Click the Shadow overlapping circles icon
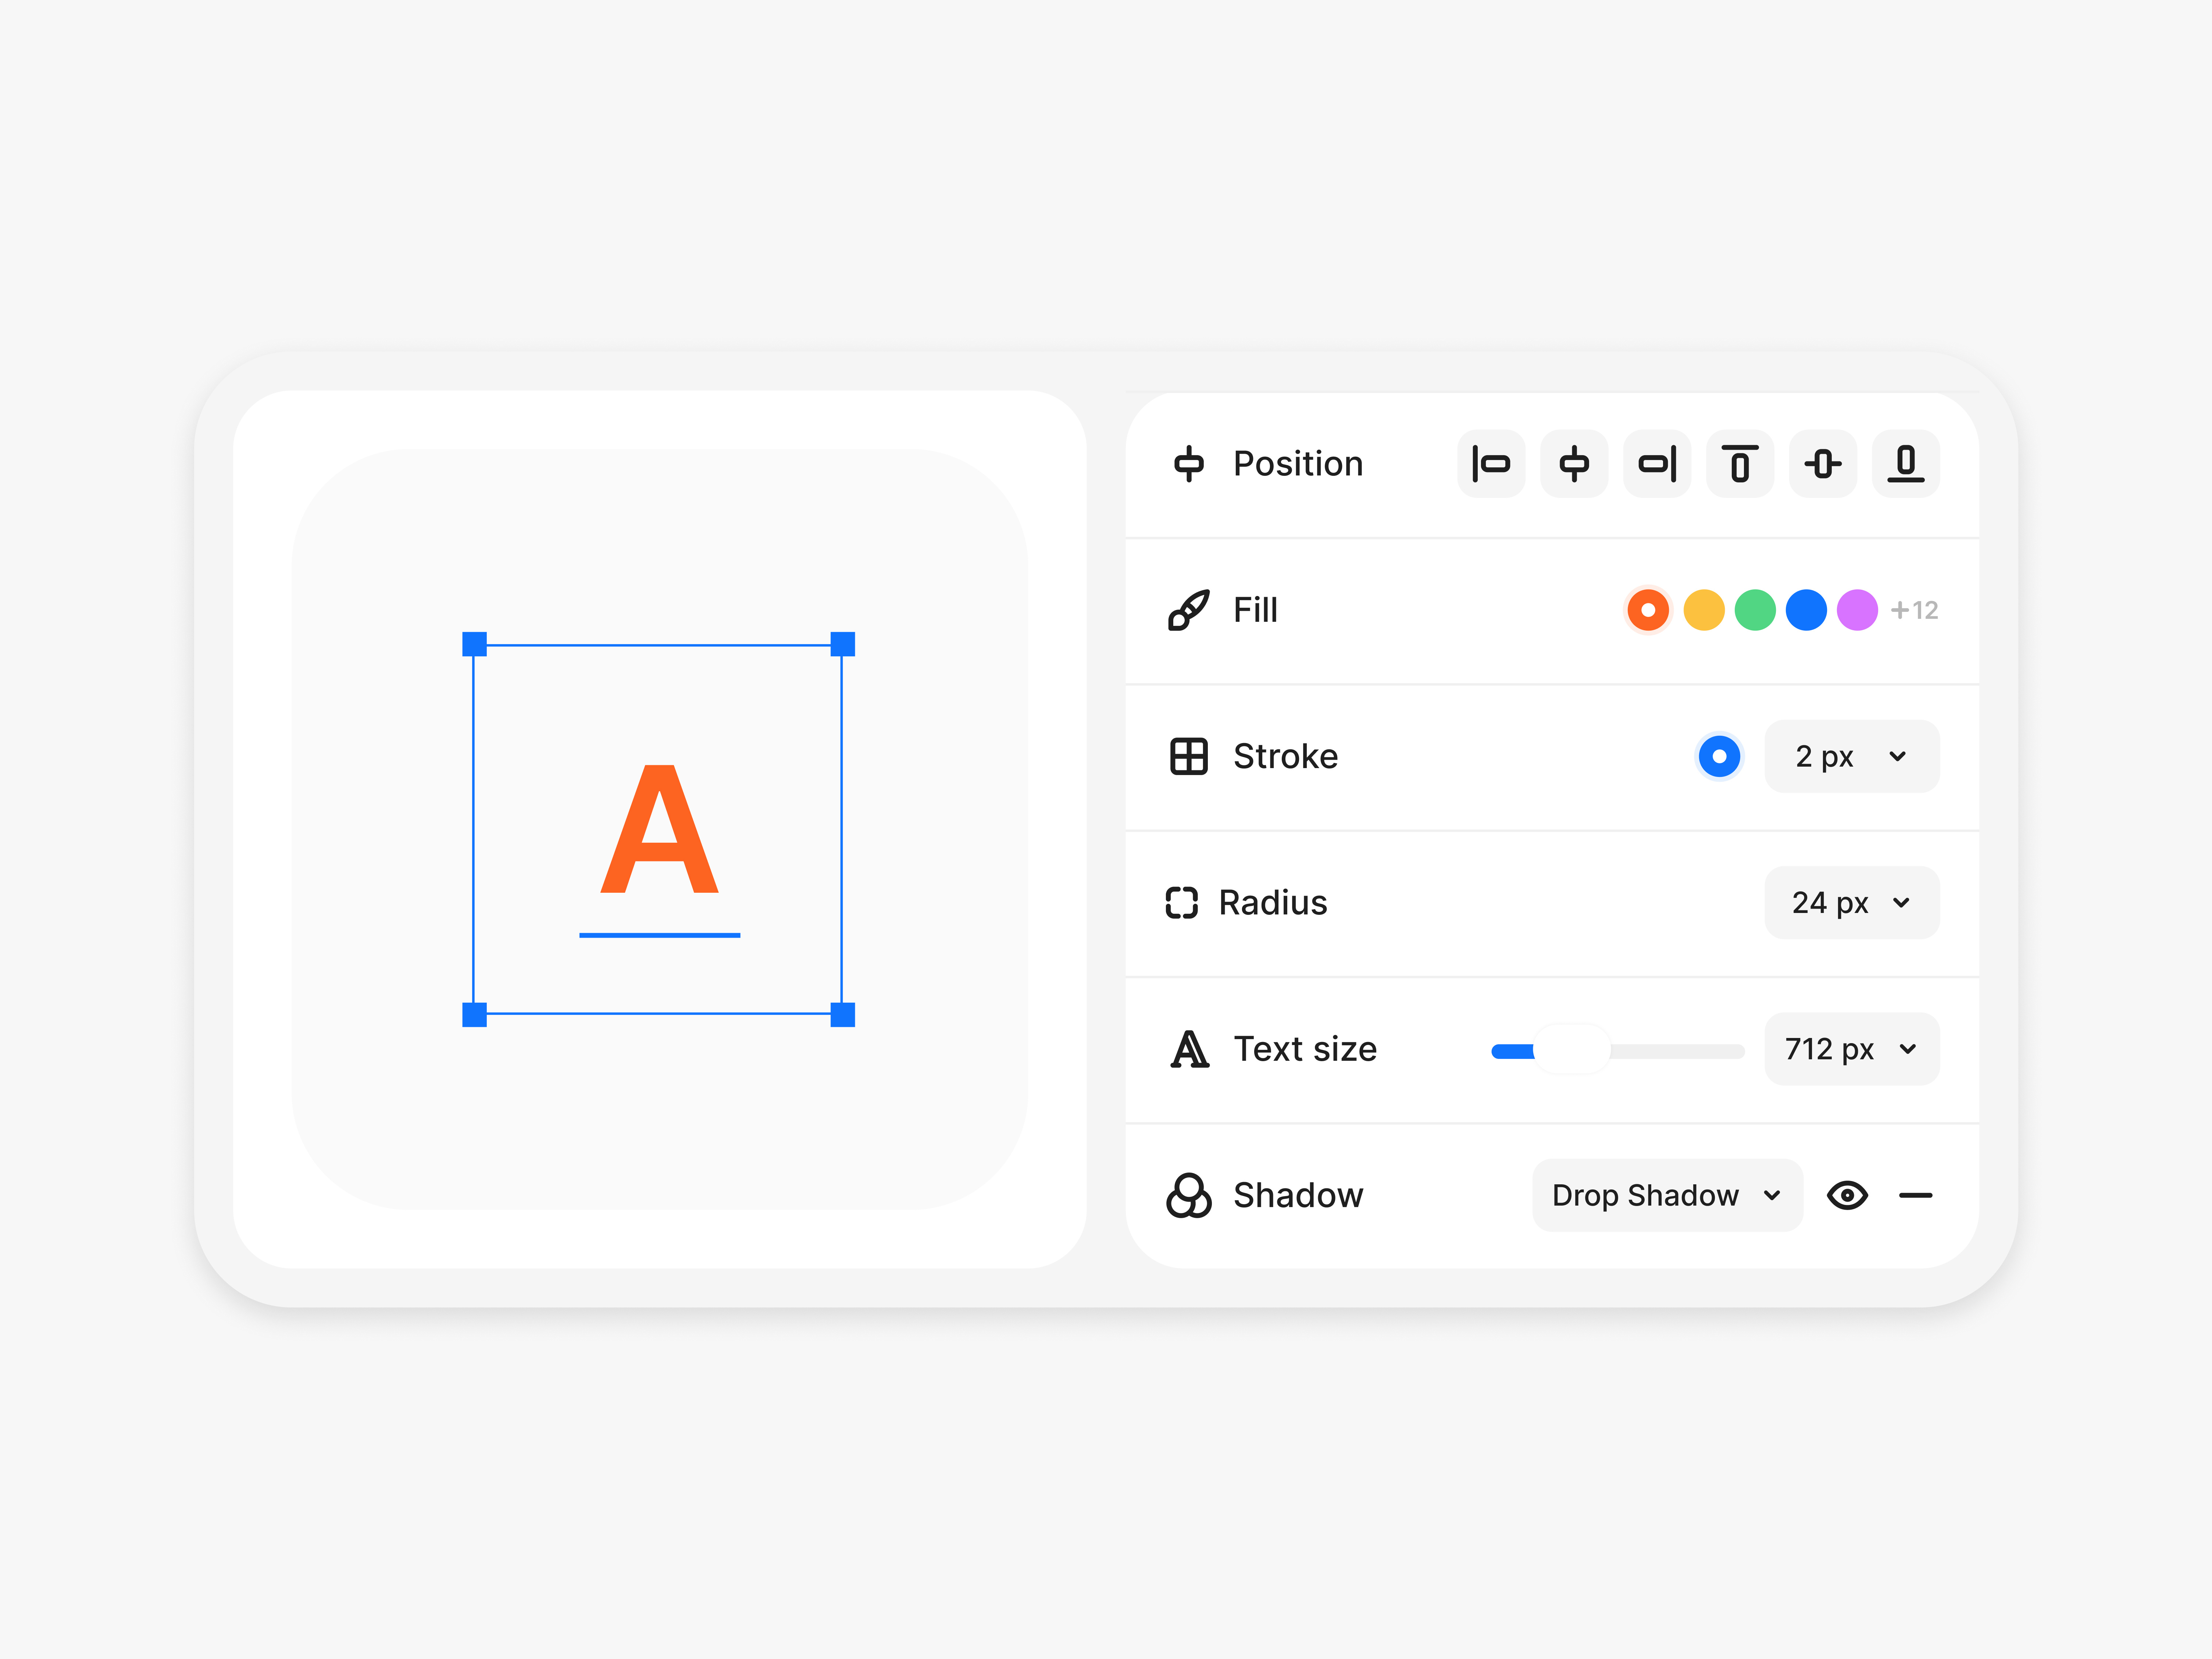The image size is (2212, 1659). (1189, 1195)
